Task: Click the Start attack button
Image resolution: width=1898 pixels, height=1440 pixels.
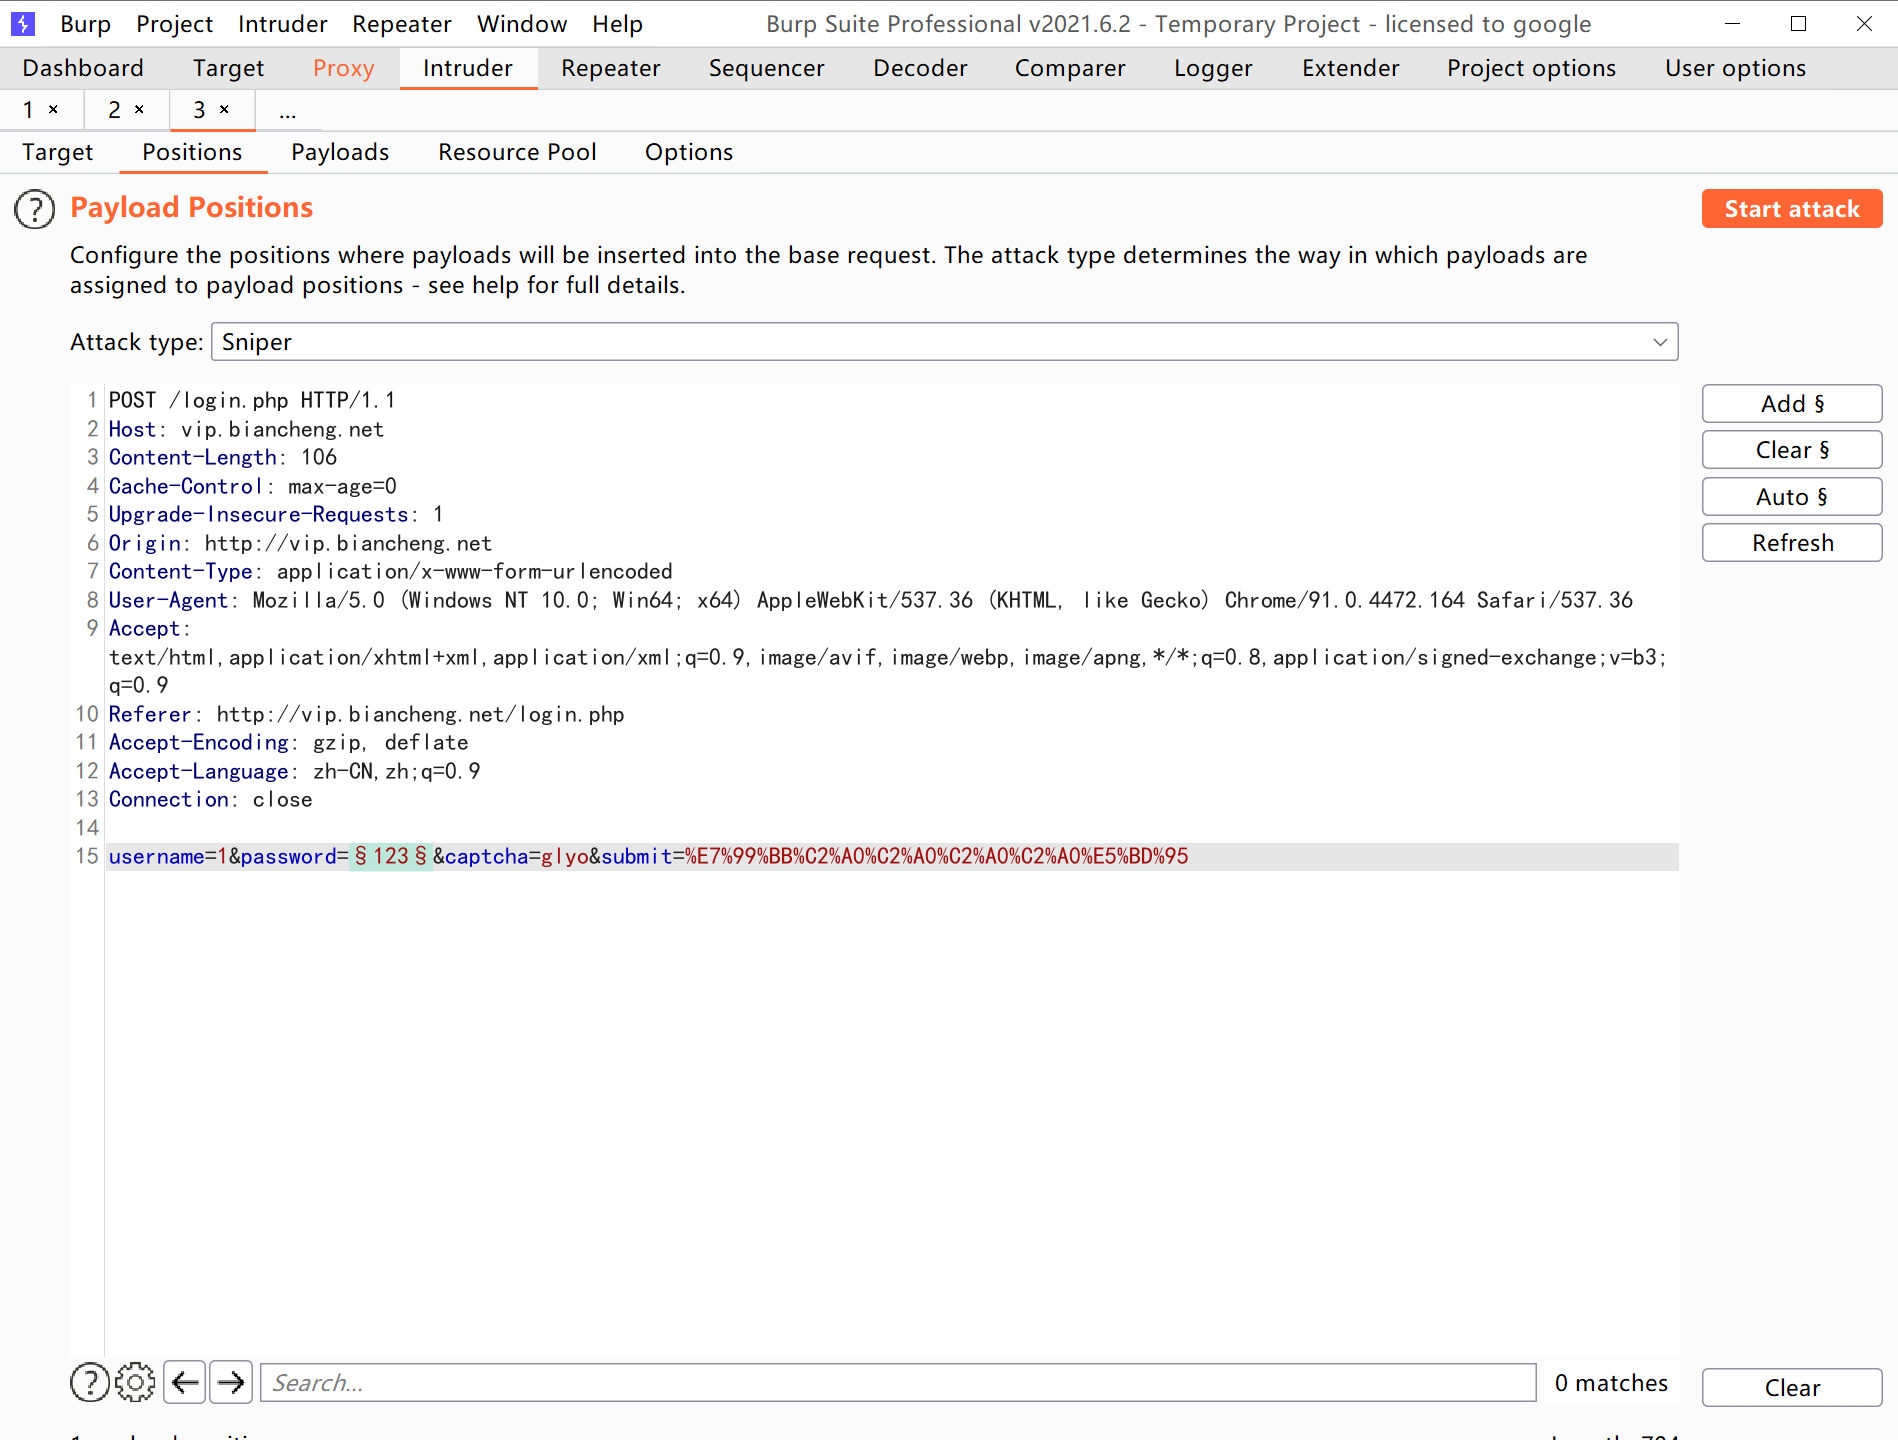Action: pos(1792,209)
